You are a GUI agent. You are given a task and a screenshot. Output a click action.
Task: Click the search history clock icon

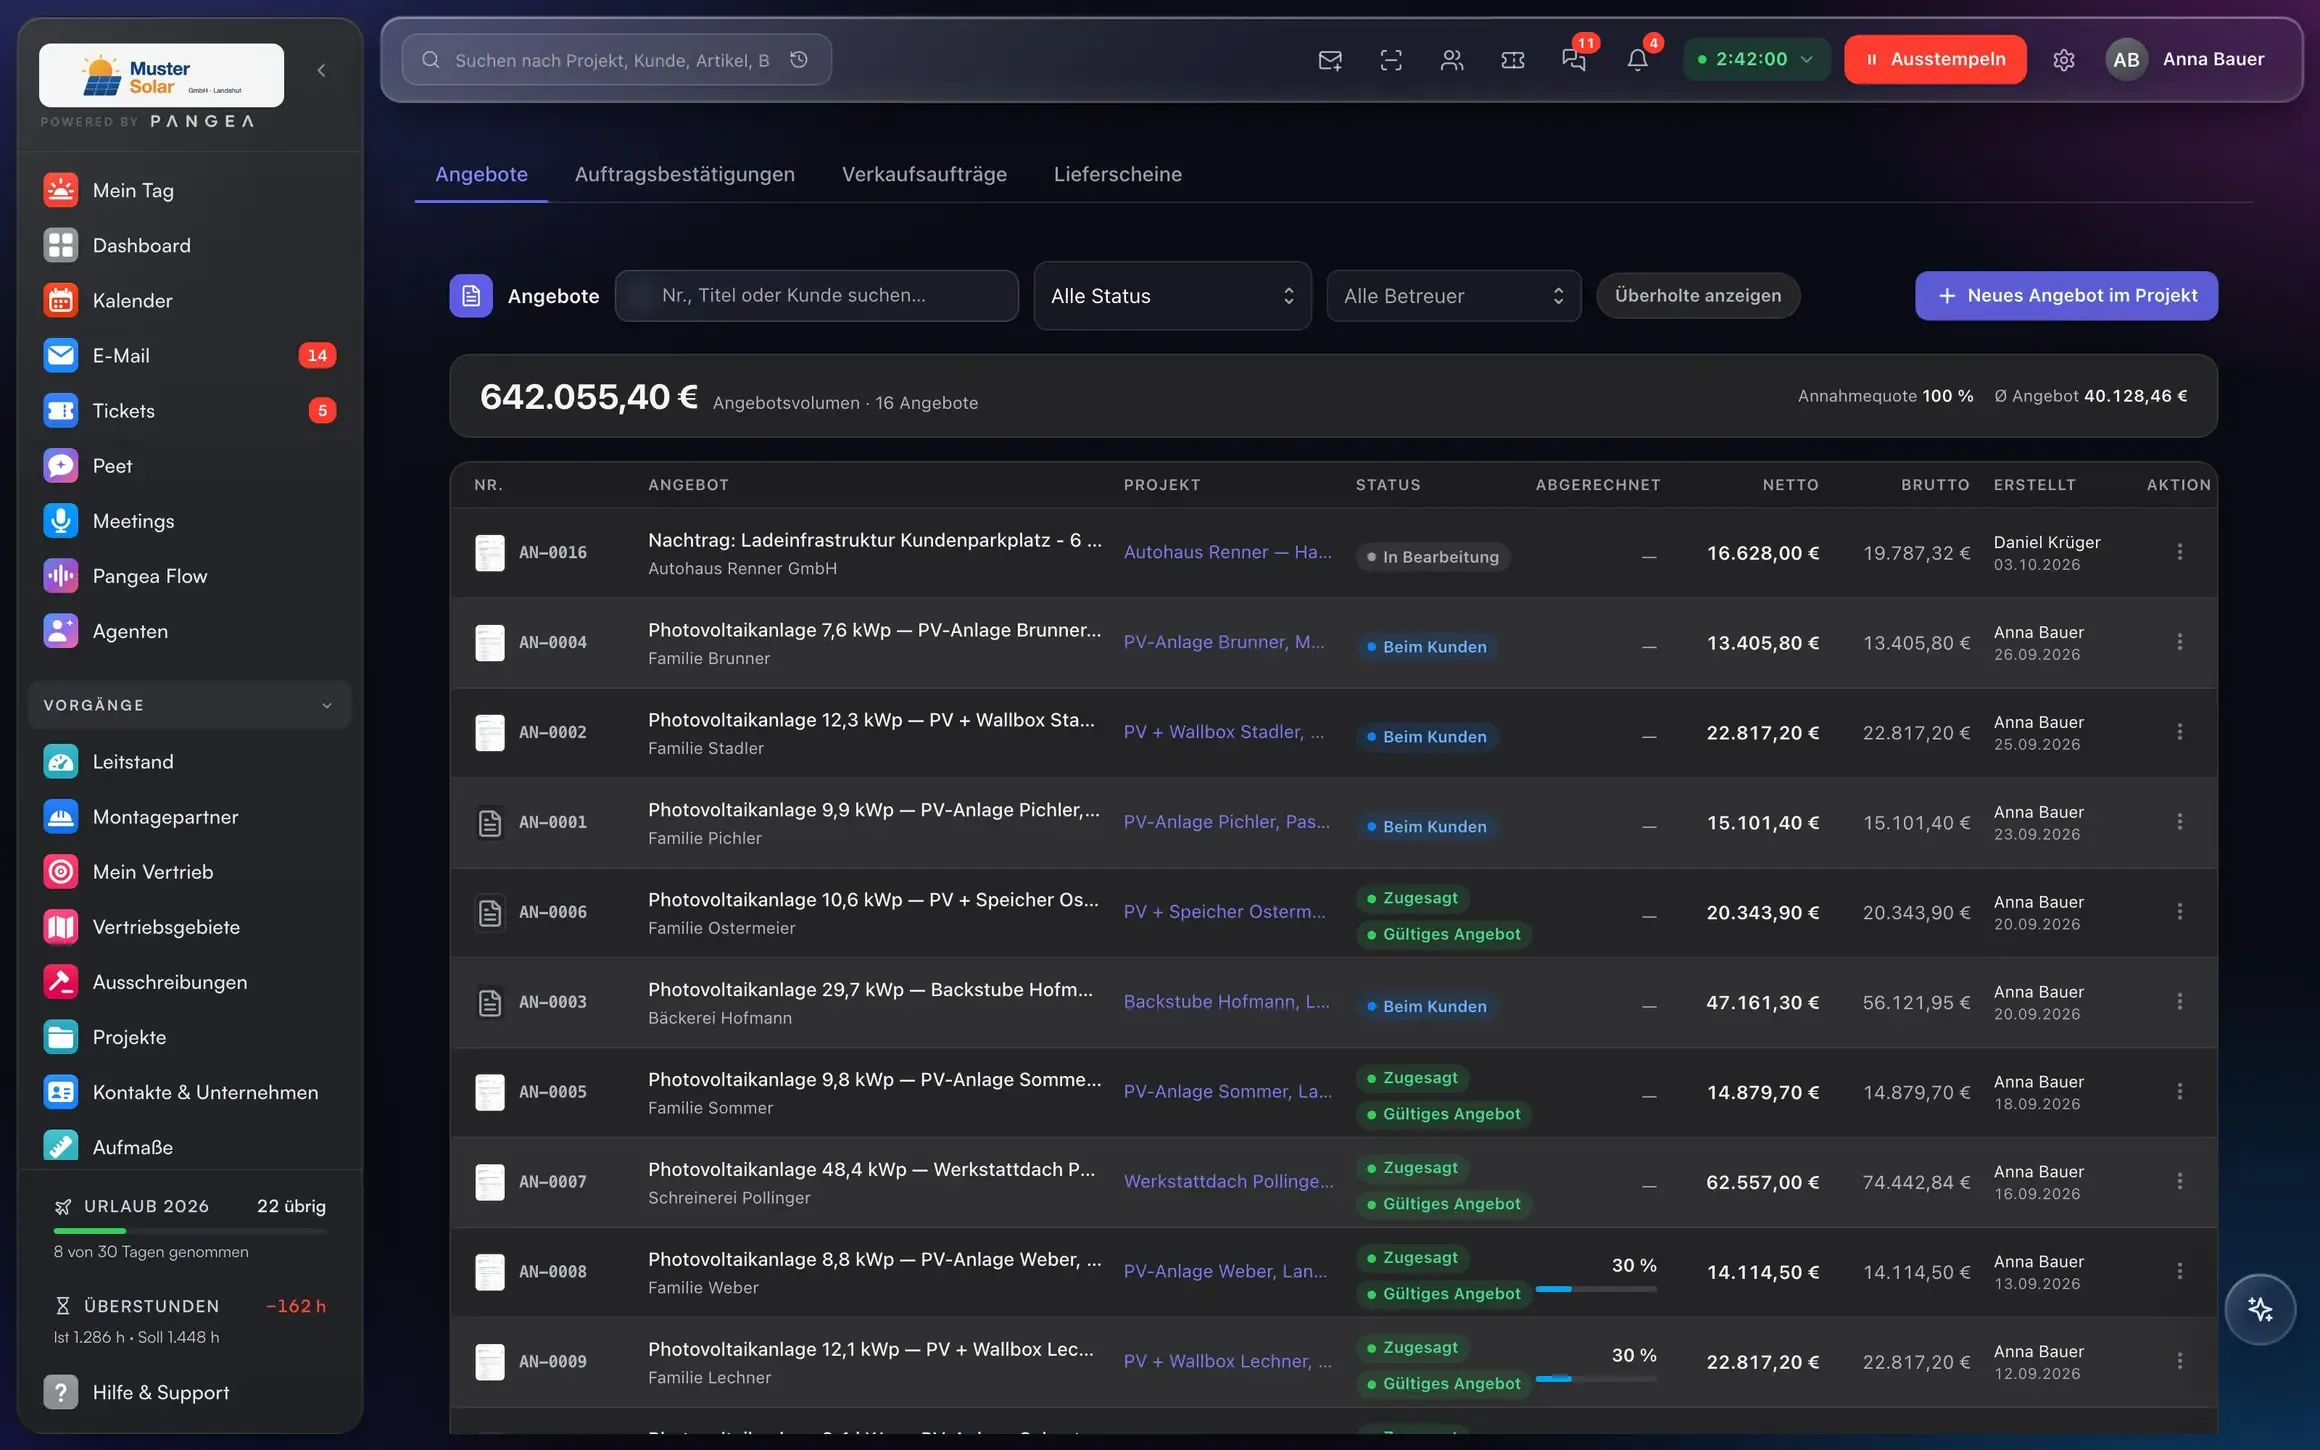[x=799, y=60]
